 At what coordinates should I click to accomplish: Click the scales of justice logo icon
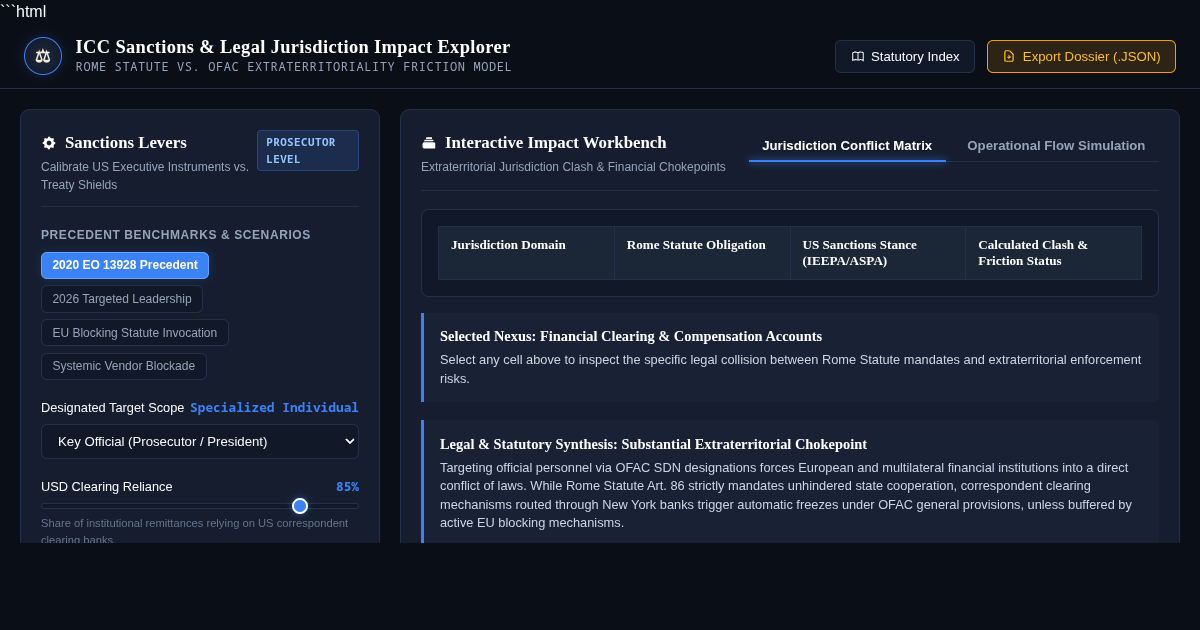(x=43, y=56)
